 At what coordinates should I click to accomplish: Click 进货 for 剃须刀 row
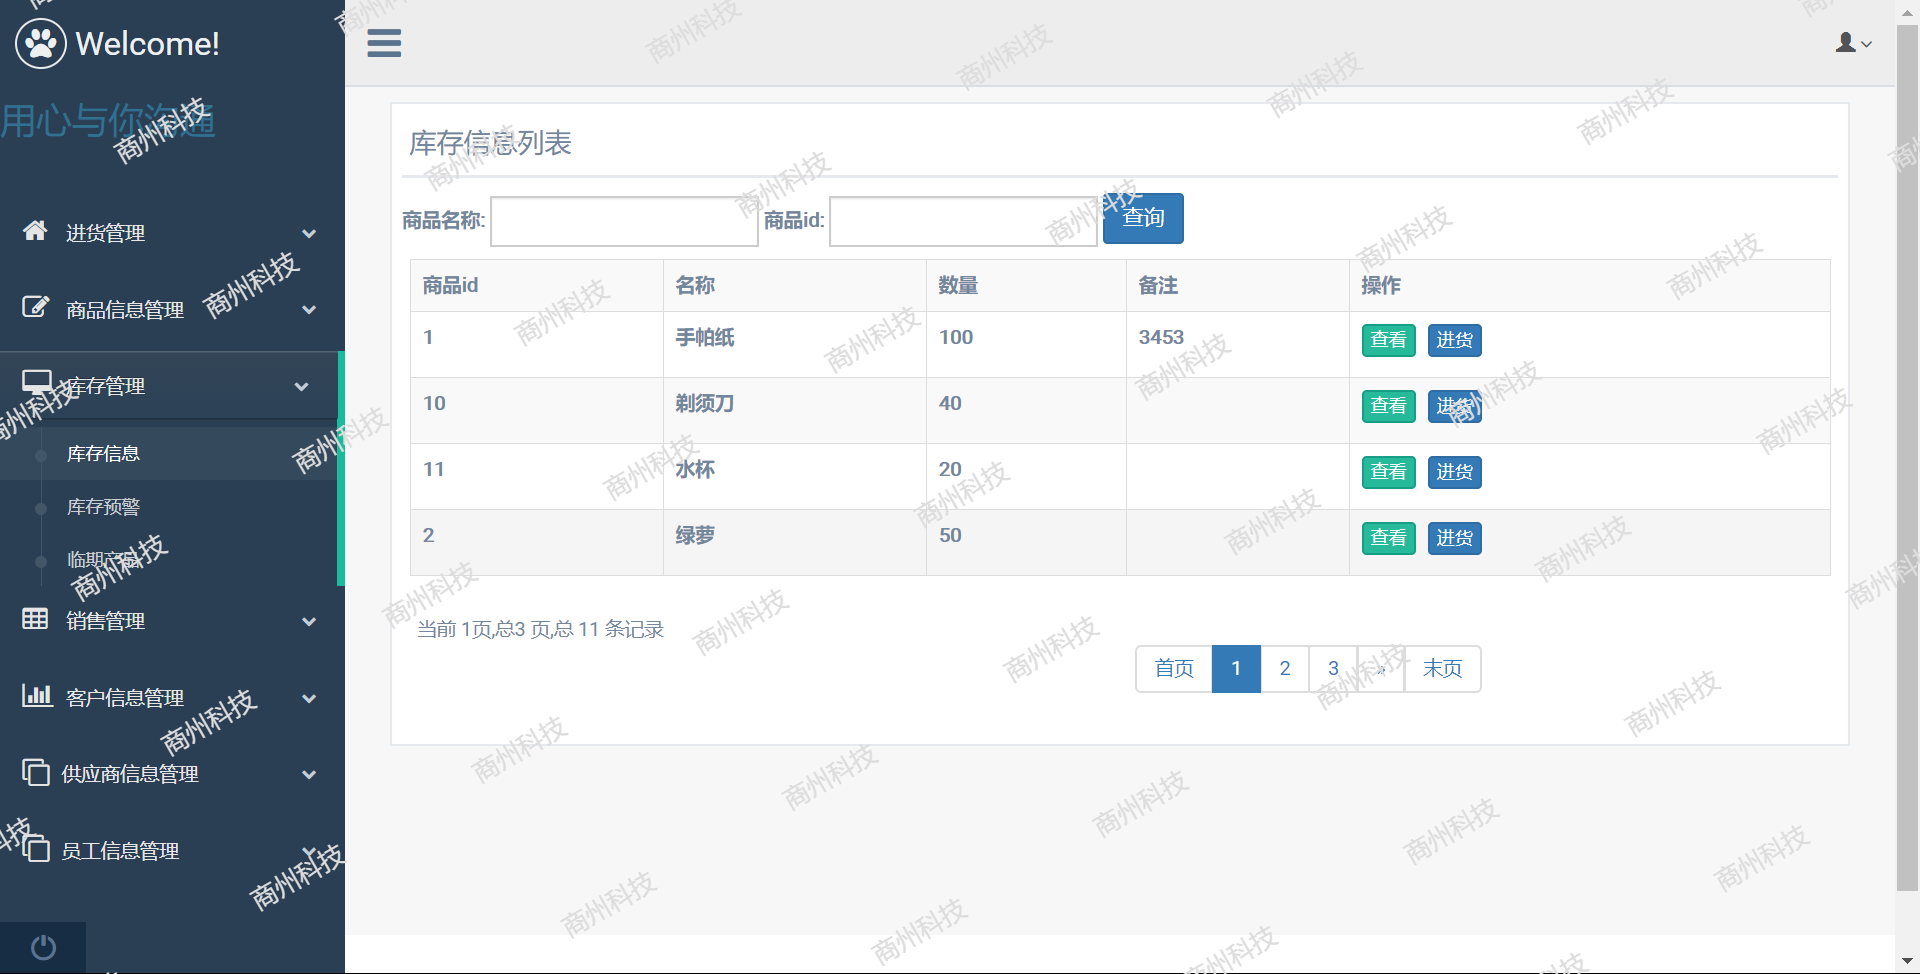coord(1454,406)
